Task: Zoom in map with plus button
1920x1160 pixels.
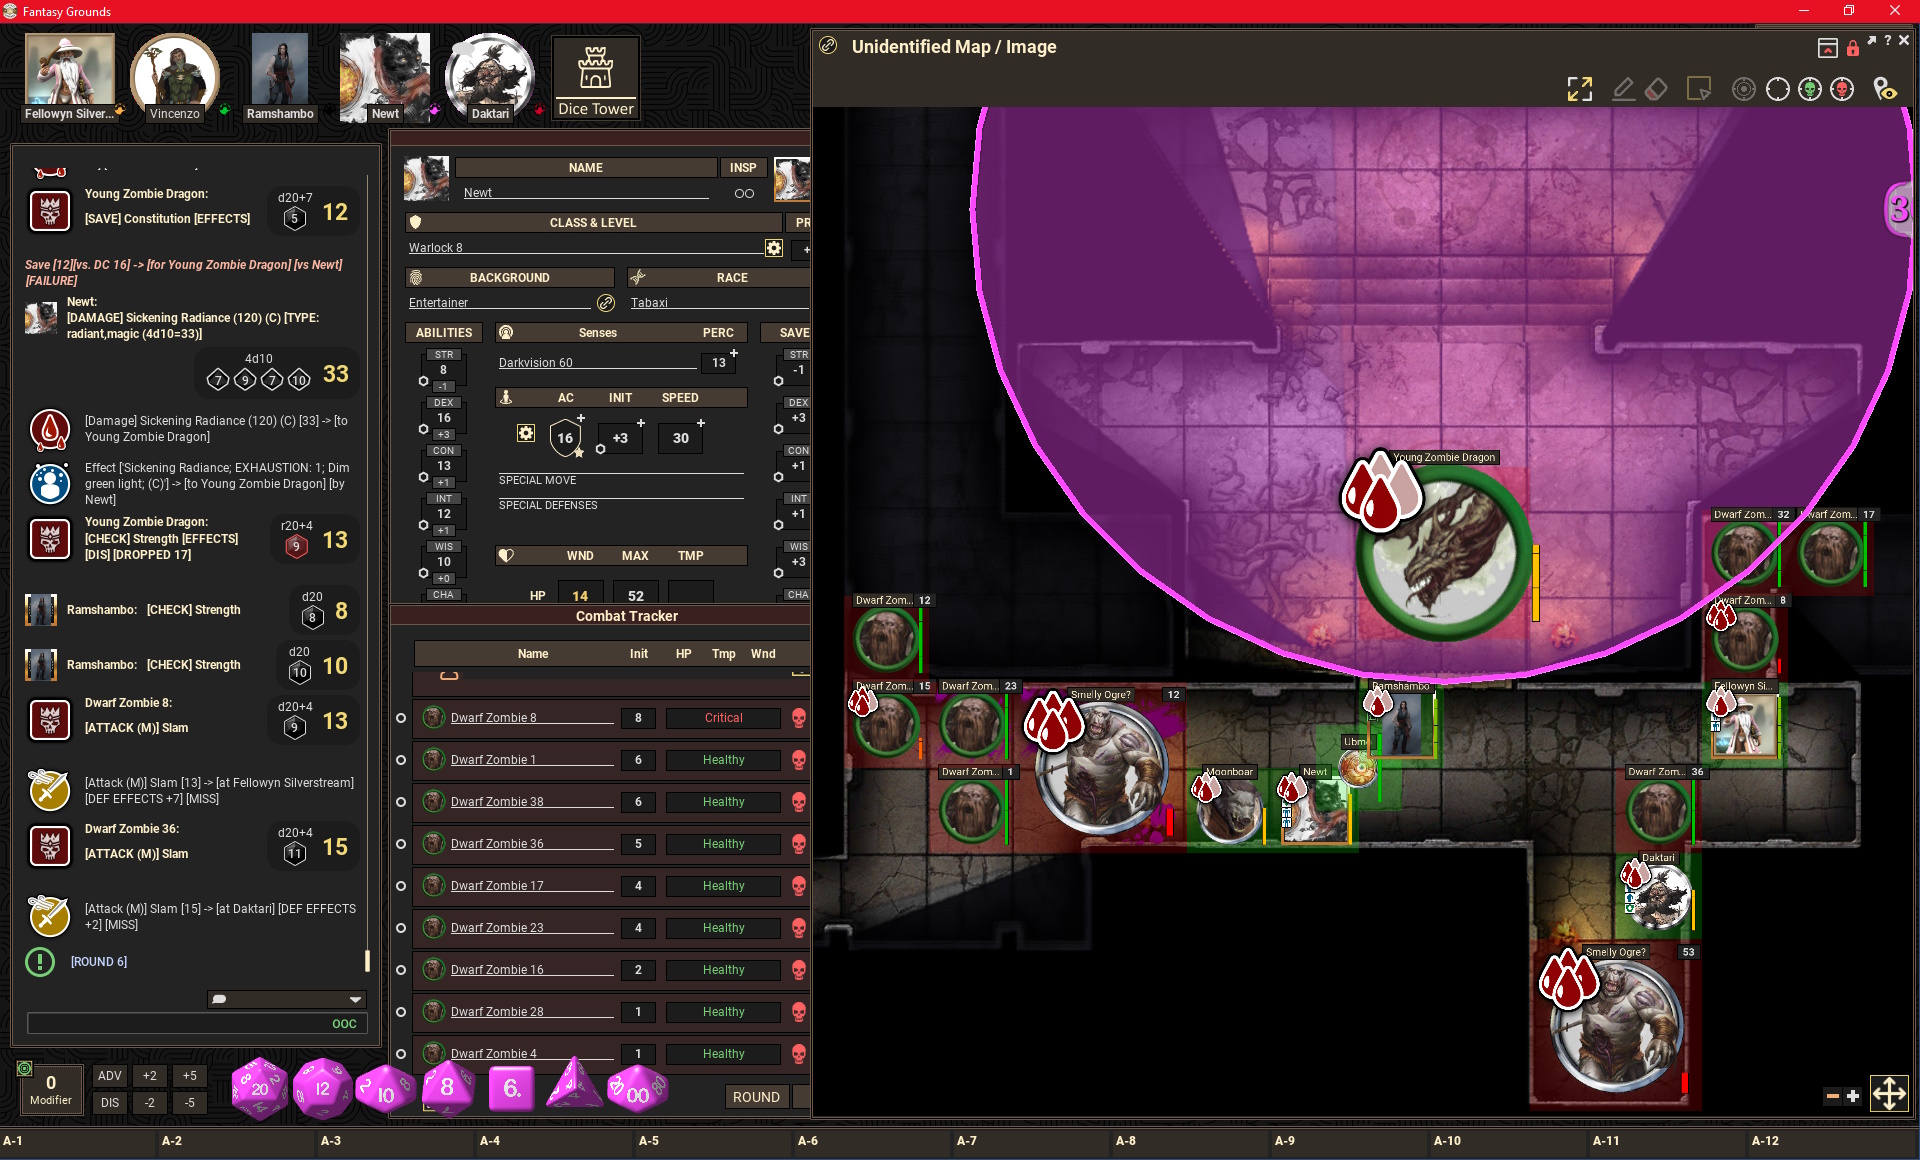Action: pos(1853,1096)
